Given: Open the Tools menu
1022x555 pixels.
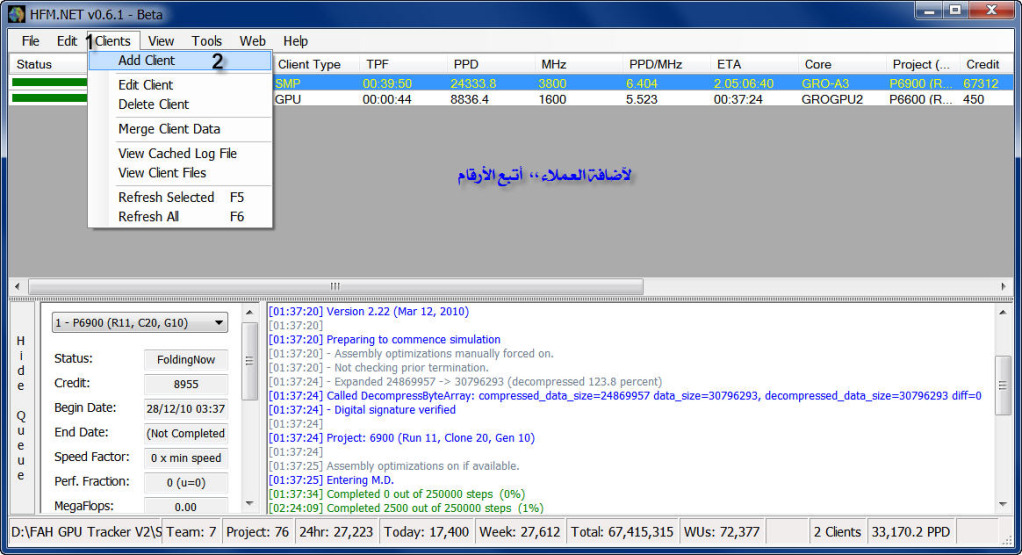Looking at the screenshot, I should pyautogui.click(x=207, y=41).
